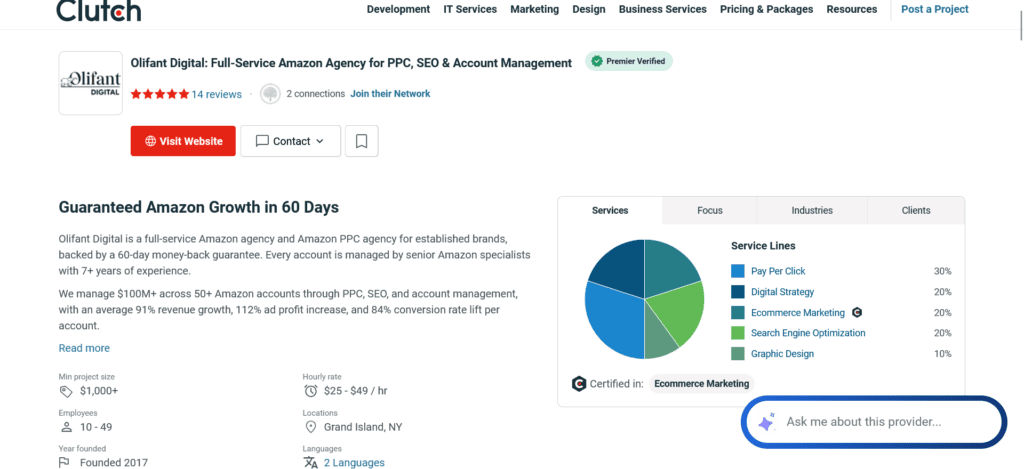Open the 2 Languages link
Screen dimensions: 1024x469
coord(354,462)
